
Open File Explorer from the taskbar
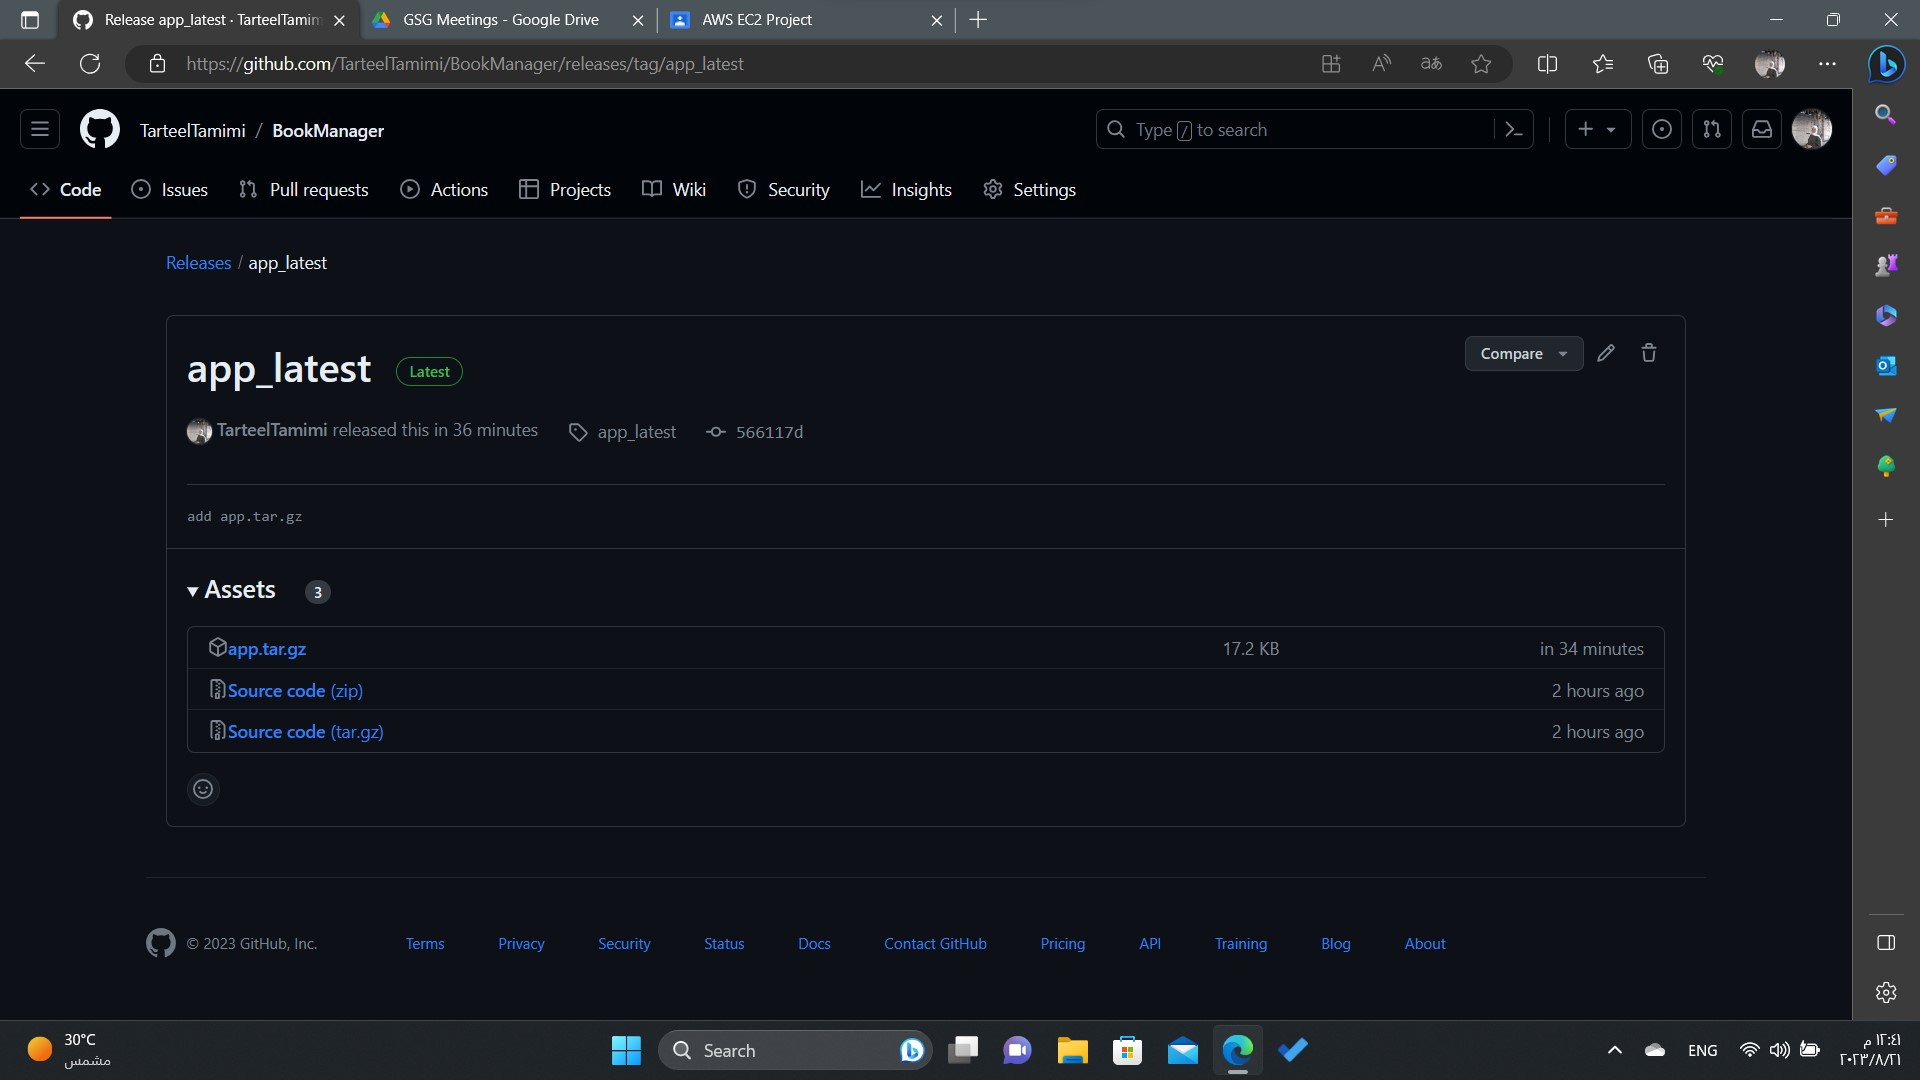(x=1072, y=1050)
